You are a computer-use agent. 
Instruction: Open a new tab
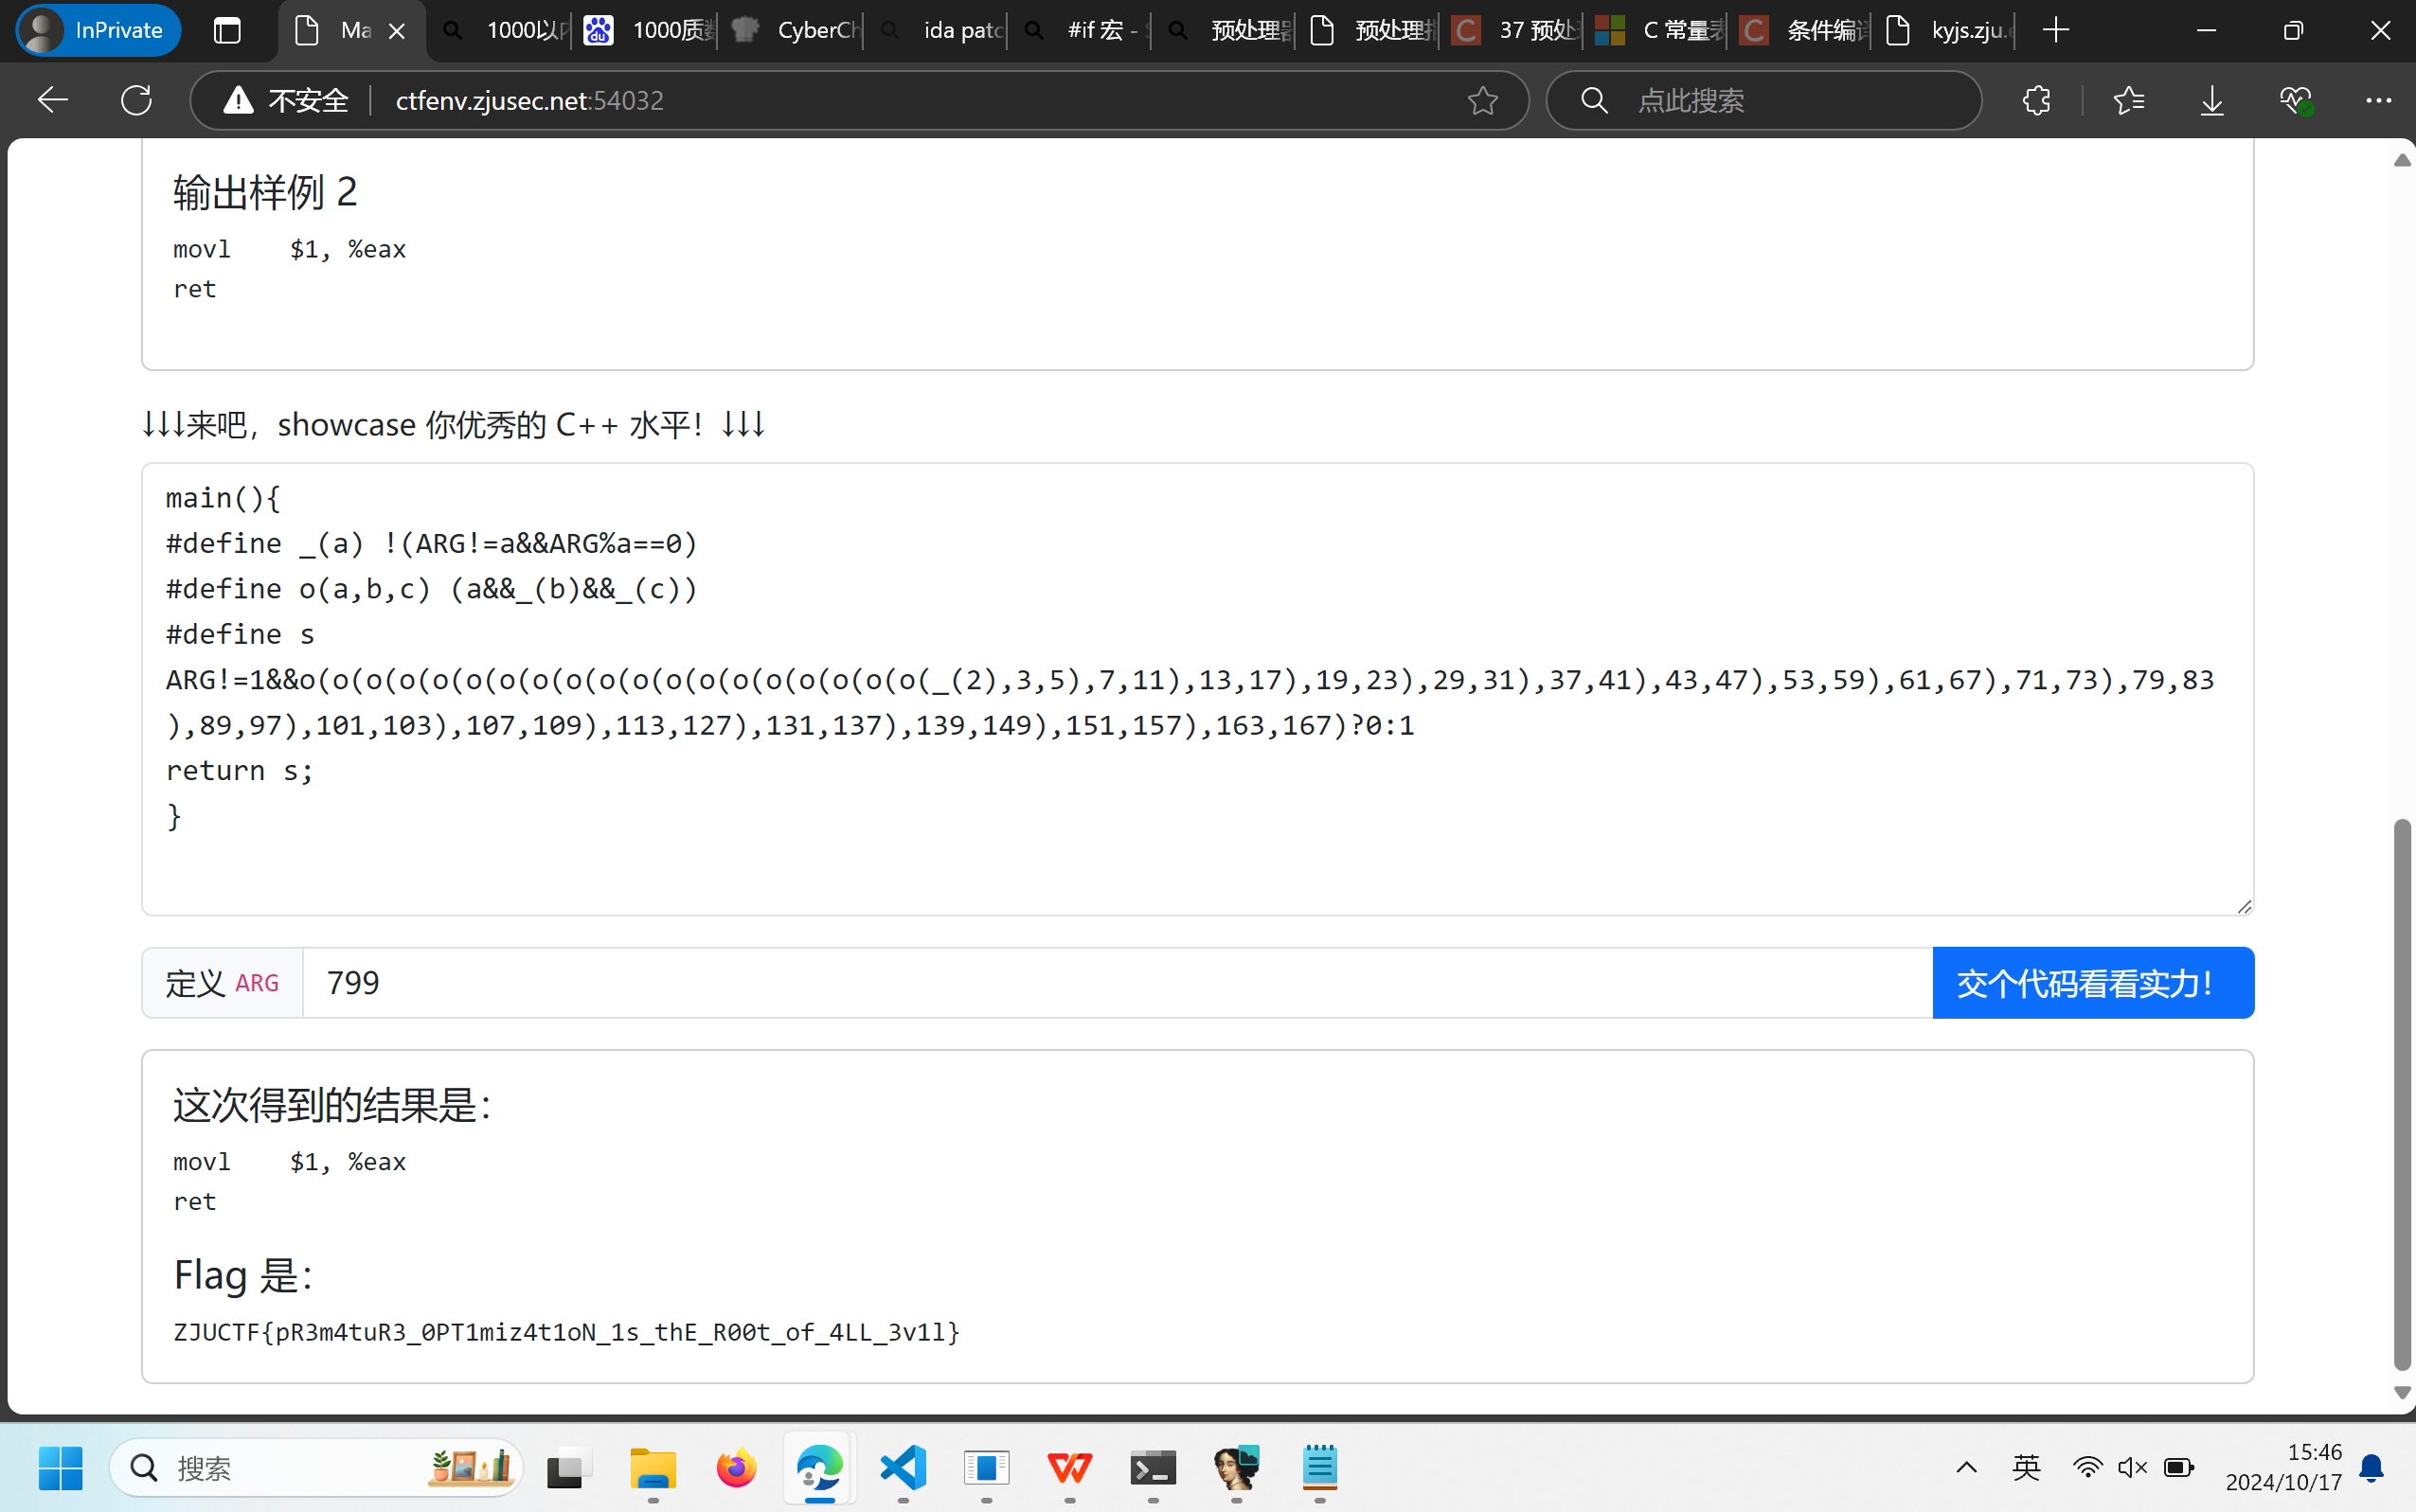(x=2056, y=30)
